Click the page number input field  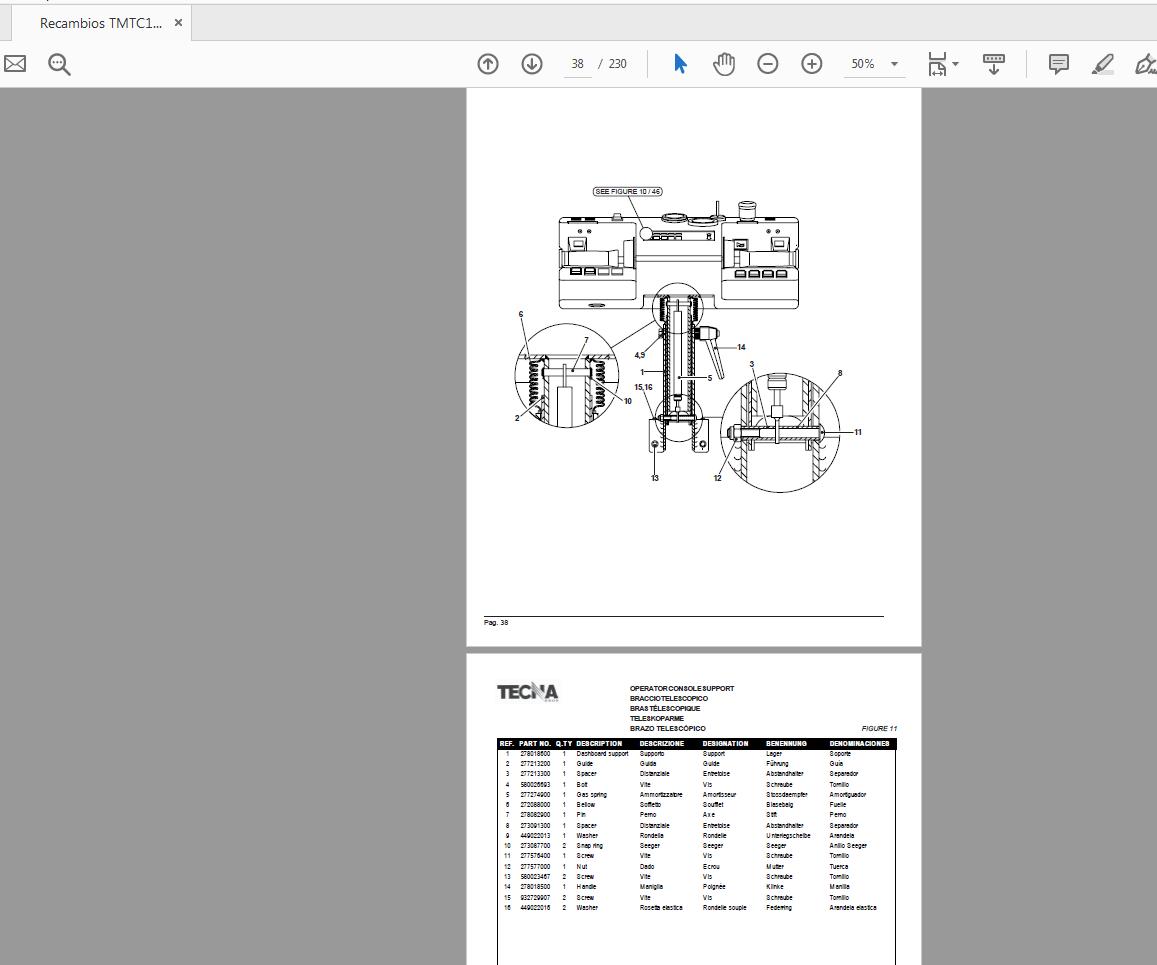click(x=576, y=63)
